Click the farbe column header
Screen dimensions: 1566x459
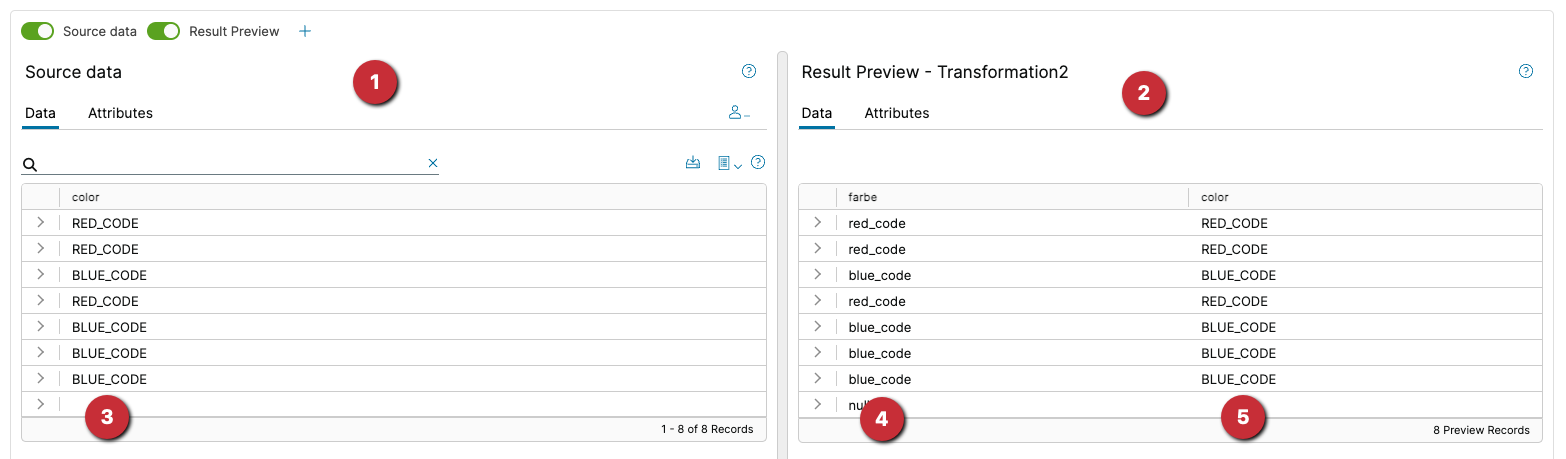863,197
